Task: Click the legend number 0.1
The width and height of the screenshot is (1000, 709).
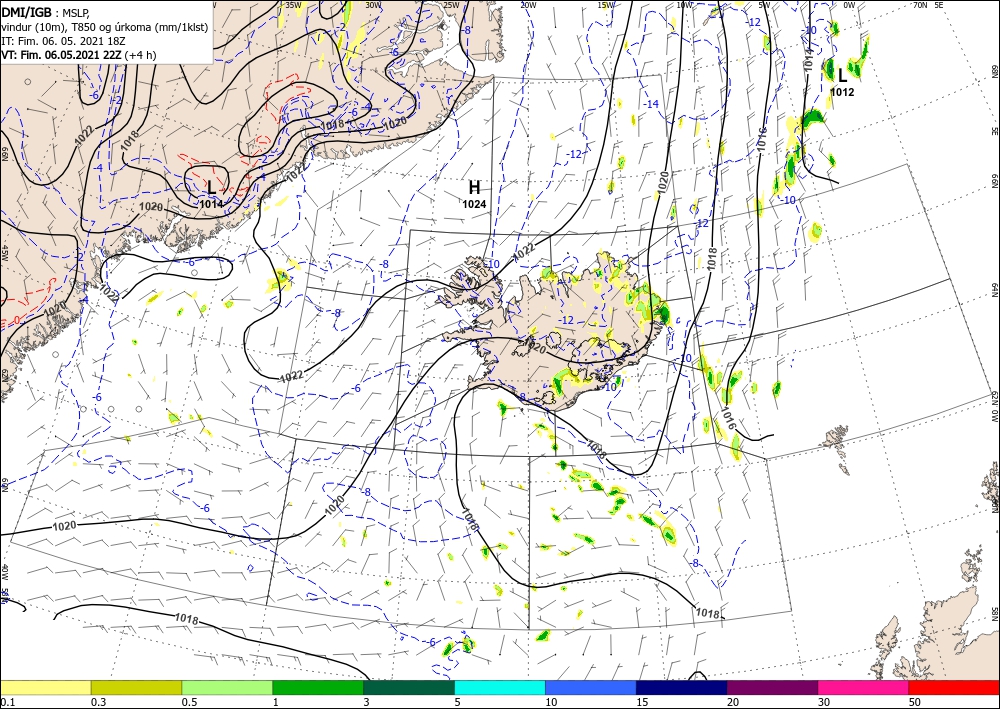Action: pos(7,702)
